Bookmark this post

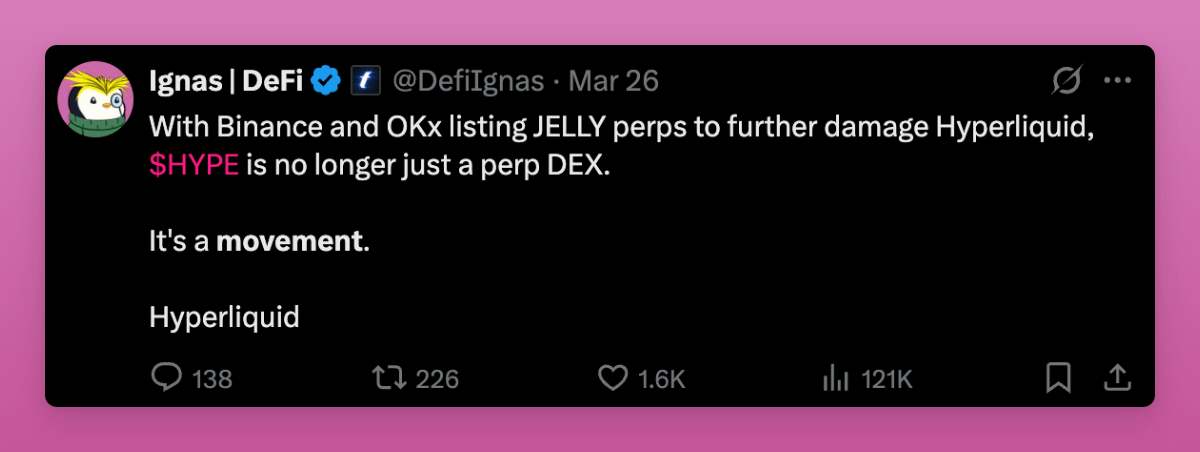tap(1058, 378)
